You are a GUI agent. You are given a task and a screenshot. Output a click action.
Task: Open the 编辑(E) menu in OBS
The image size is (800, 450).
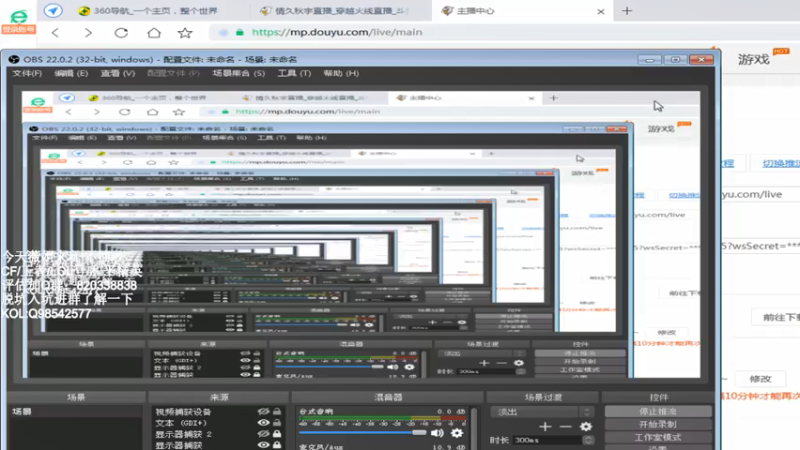click(x=71, y=73)
